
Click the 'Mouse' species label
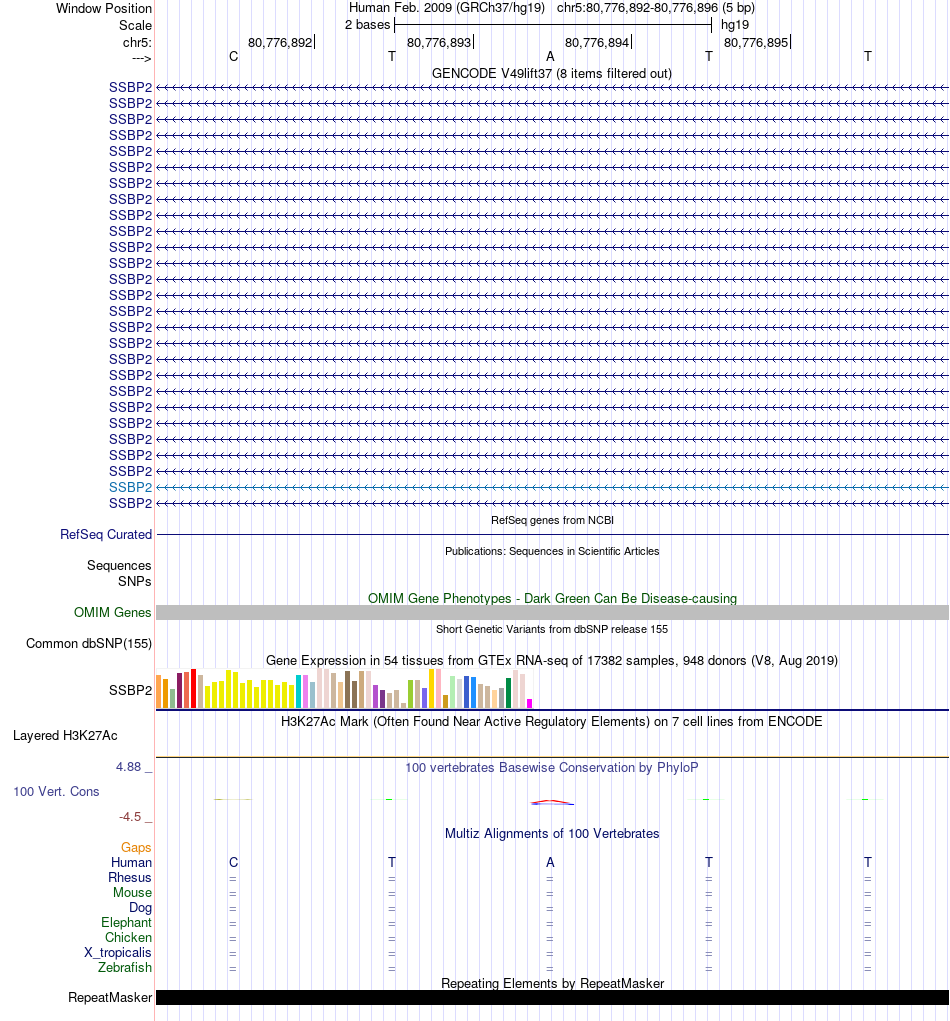132,893
